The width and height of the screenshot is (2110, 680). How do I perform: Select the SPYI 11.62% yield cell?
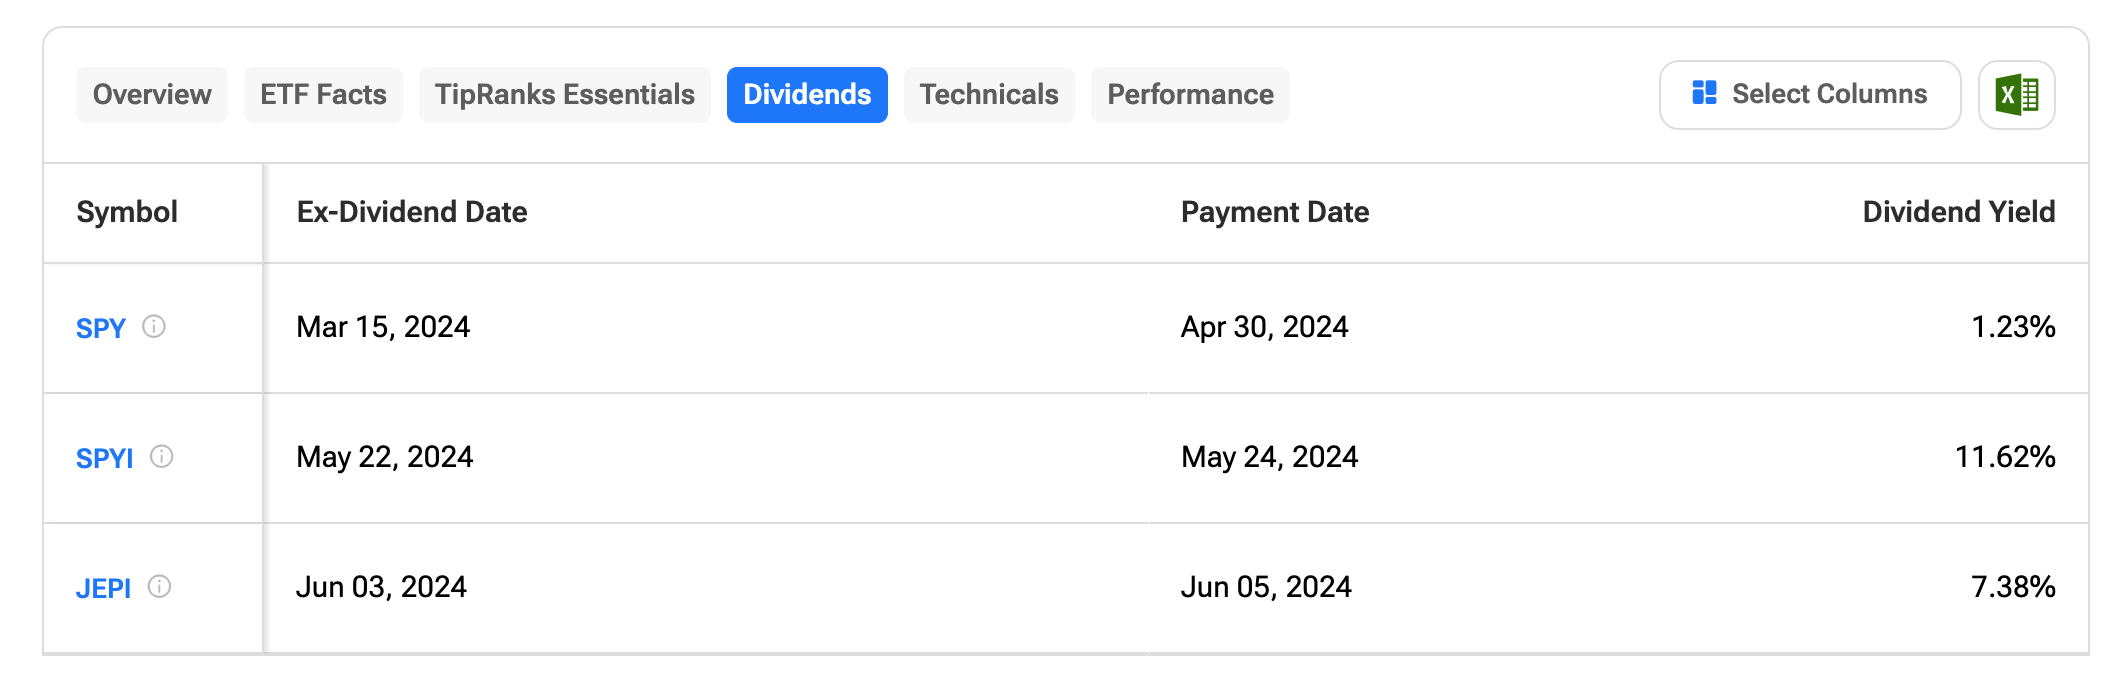tap(2005, 457)
